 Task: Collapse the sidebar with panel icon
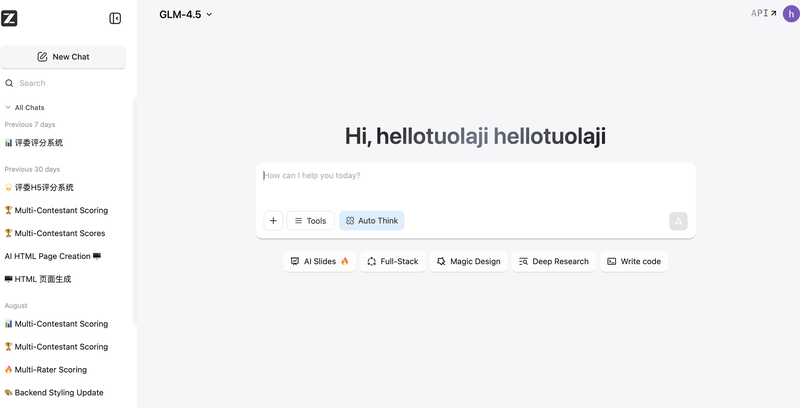coord(115,18)
